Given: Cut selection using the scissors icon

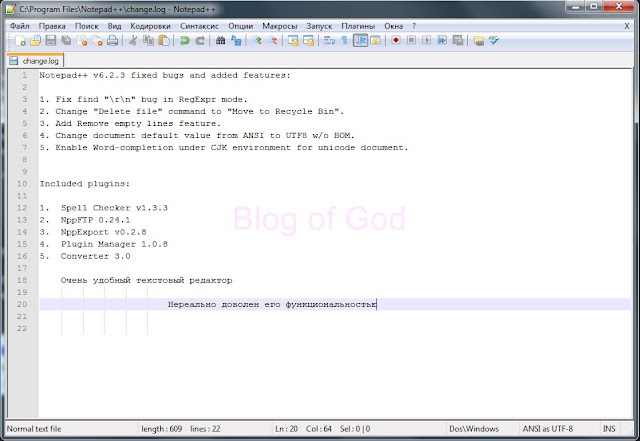Looking at the screenshot, I should (133, 40).
